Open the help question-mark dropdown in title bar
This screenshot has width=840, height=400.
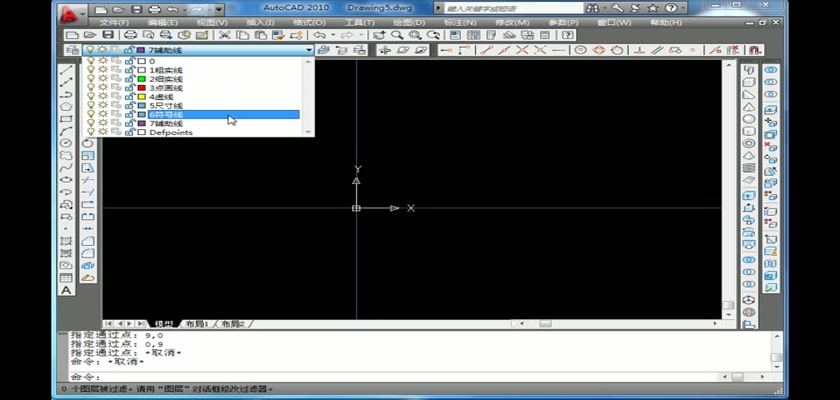(681, 8)
